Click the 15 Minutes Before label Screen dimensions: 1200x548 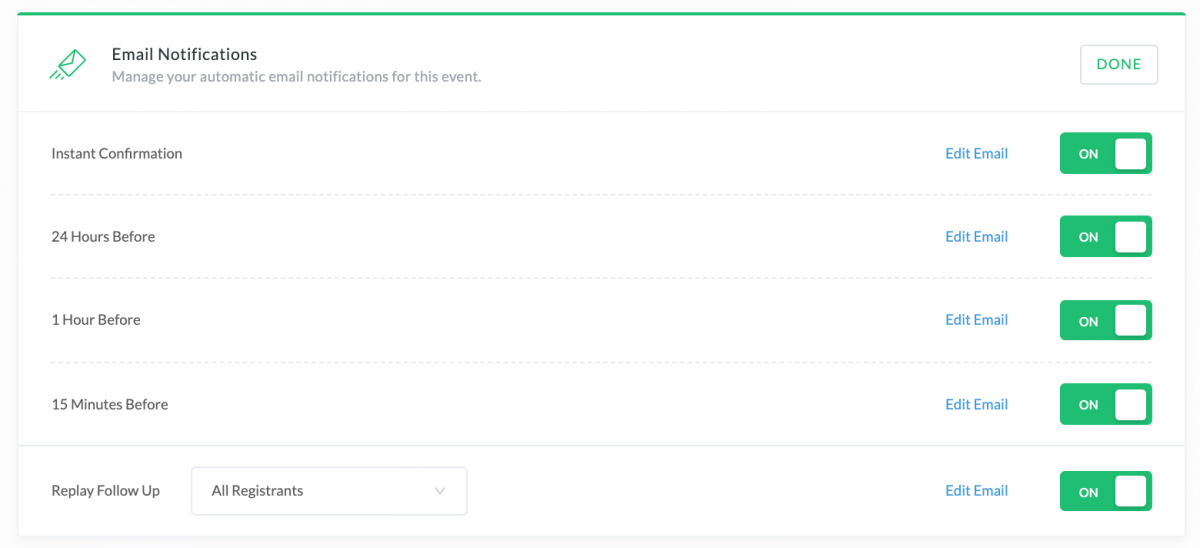pyautogui.click(x=110, y=405)
